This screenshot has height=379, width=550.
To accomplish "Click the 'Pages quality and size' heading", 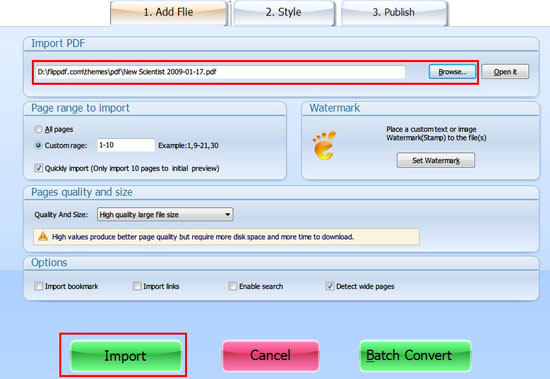I will coord(82,192).
